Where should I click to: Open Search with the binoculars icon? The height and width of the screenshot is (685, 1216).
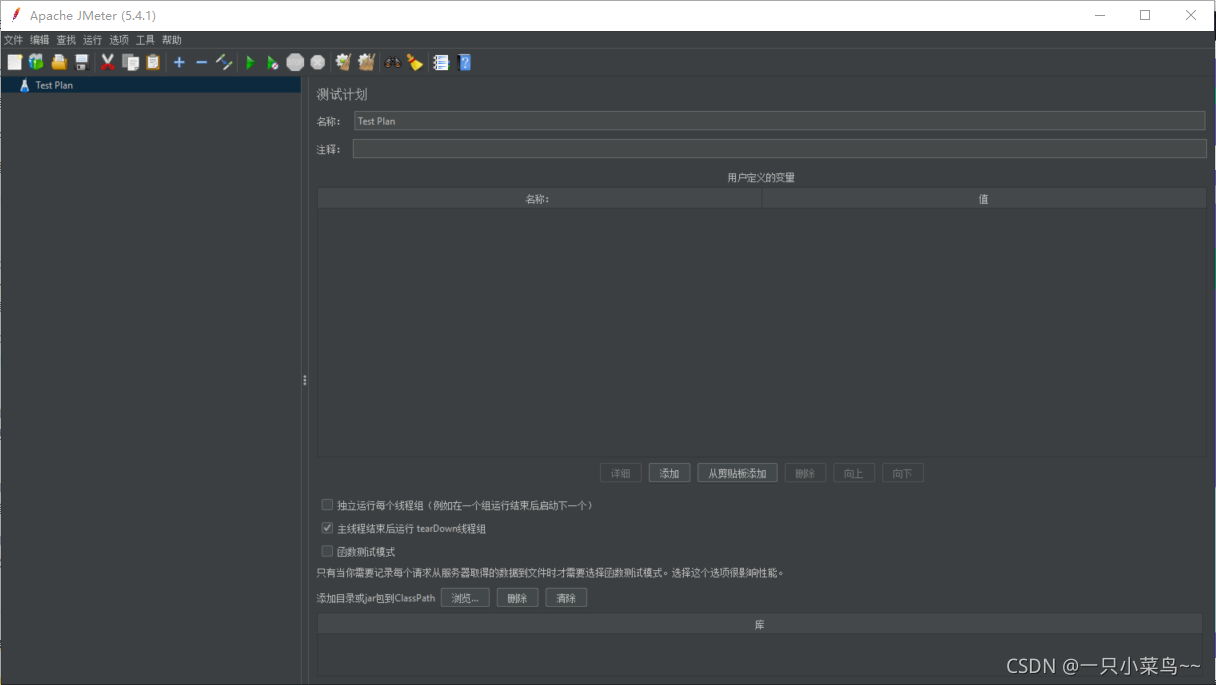pos(392,62)
